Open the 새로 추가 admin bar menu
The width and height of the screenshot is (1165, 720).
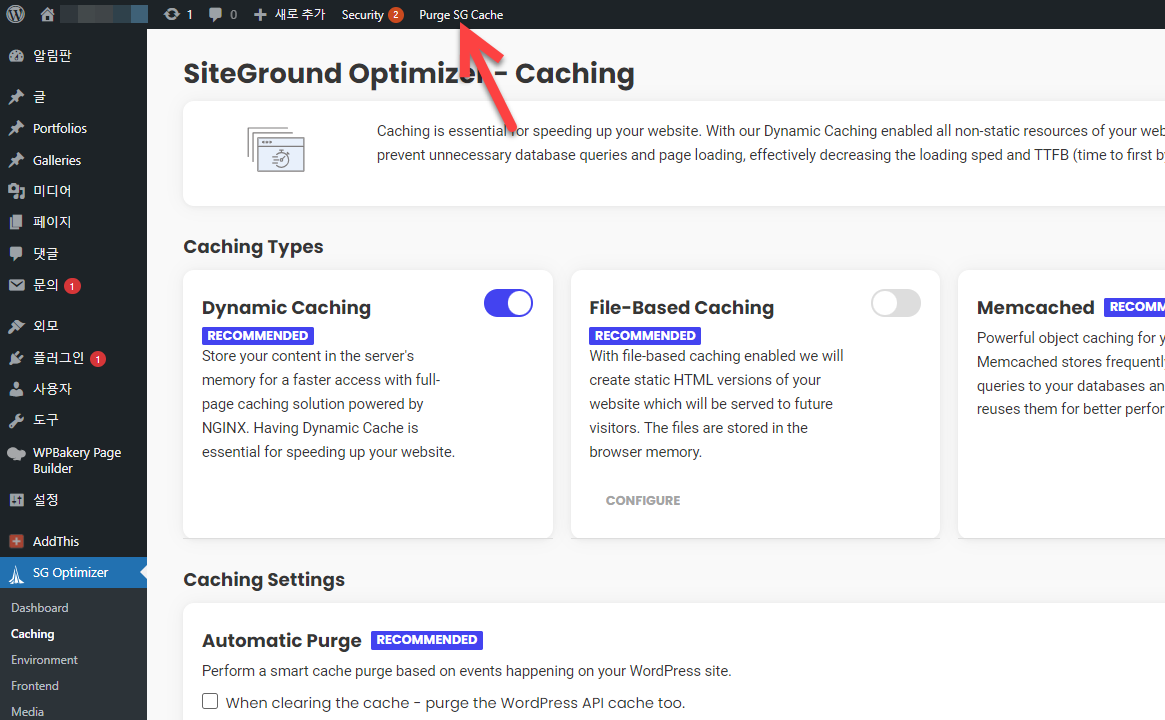[x=290, y=14]
